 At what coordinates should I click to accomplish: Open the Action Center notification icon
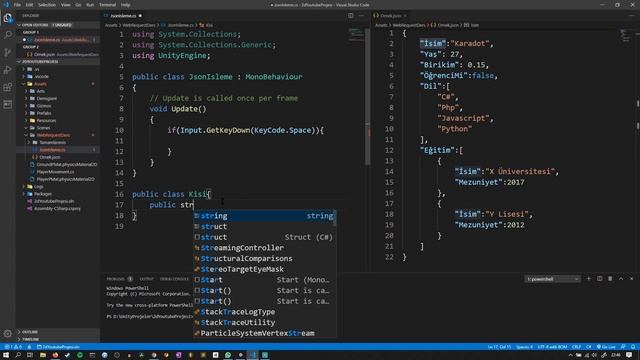point(629,355)
